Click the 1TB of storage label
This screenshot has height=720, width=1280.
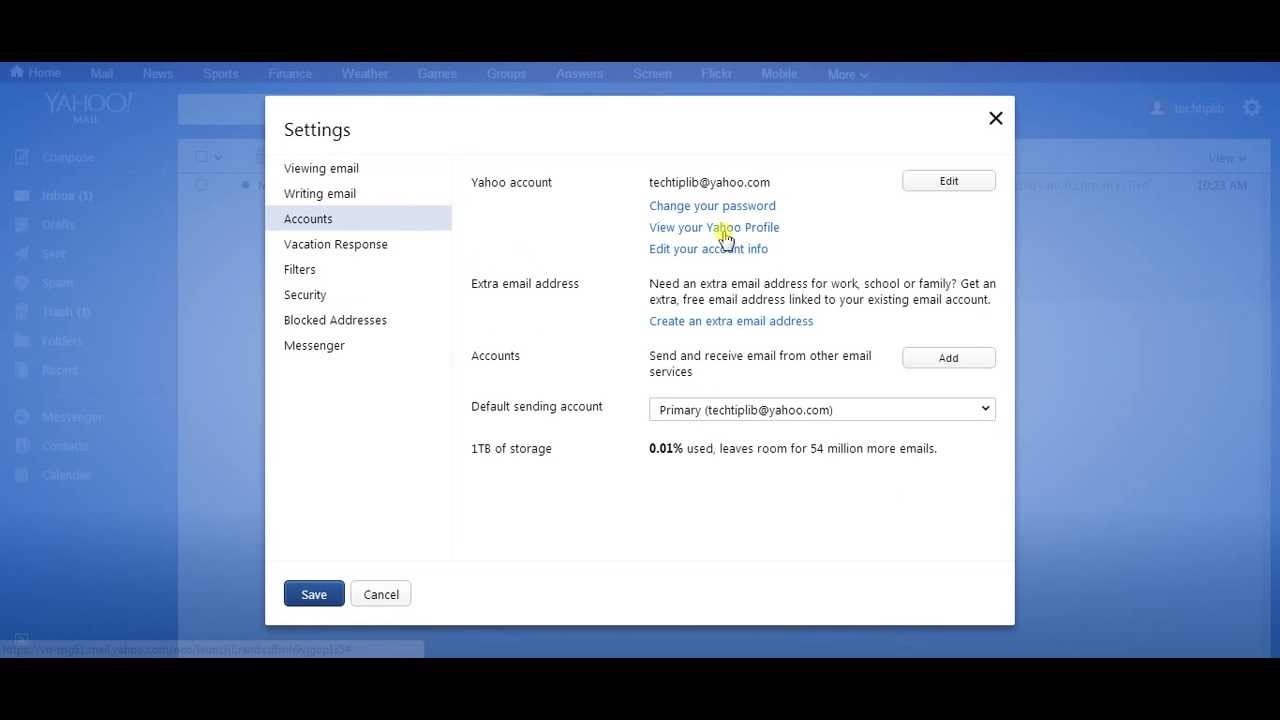[511, 449]
